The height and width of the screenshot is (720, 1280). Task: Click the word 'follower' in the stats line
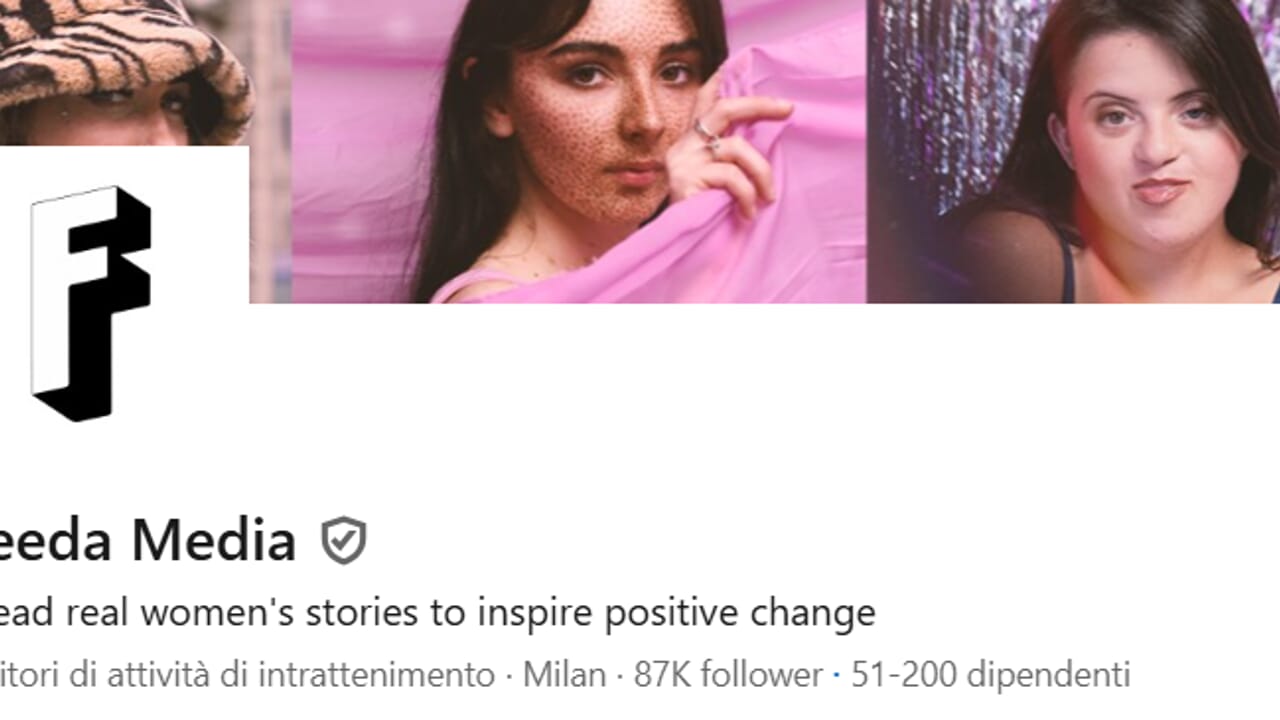(x=761, y=675)
